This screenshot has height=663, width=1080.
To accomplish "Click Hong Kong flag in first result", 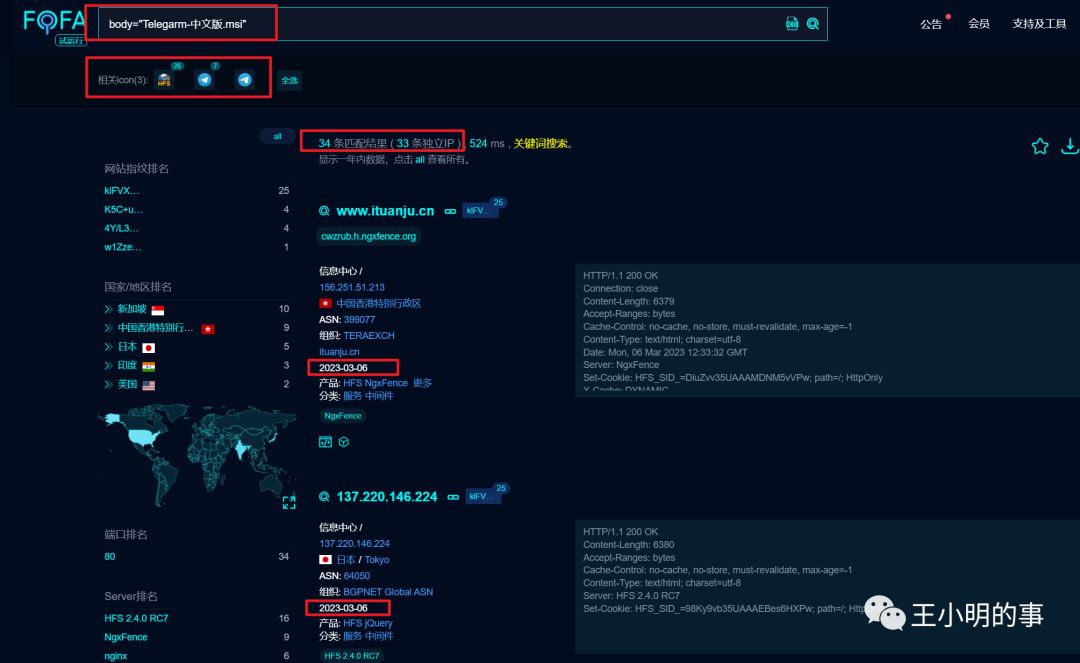I will (x=325, y=304).
